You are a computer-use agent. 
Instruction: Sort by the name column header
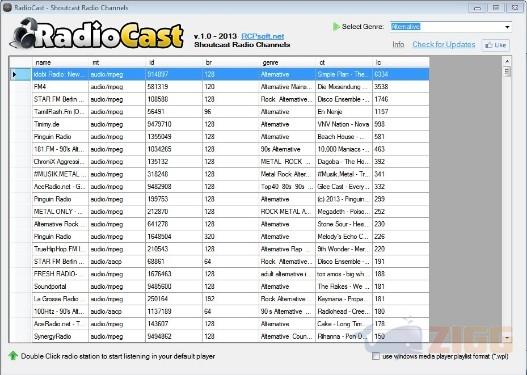point(60,62)
